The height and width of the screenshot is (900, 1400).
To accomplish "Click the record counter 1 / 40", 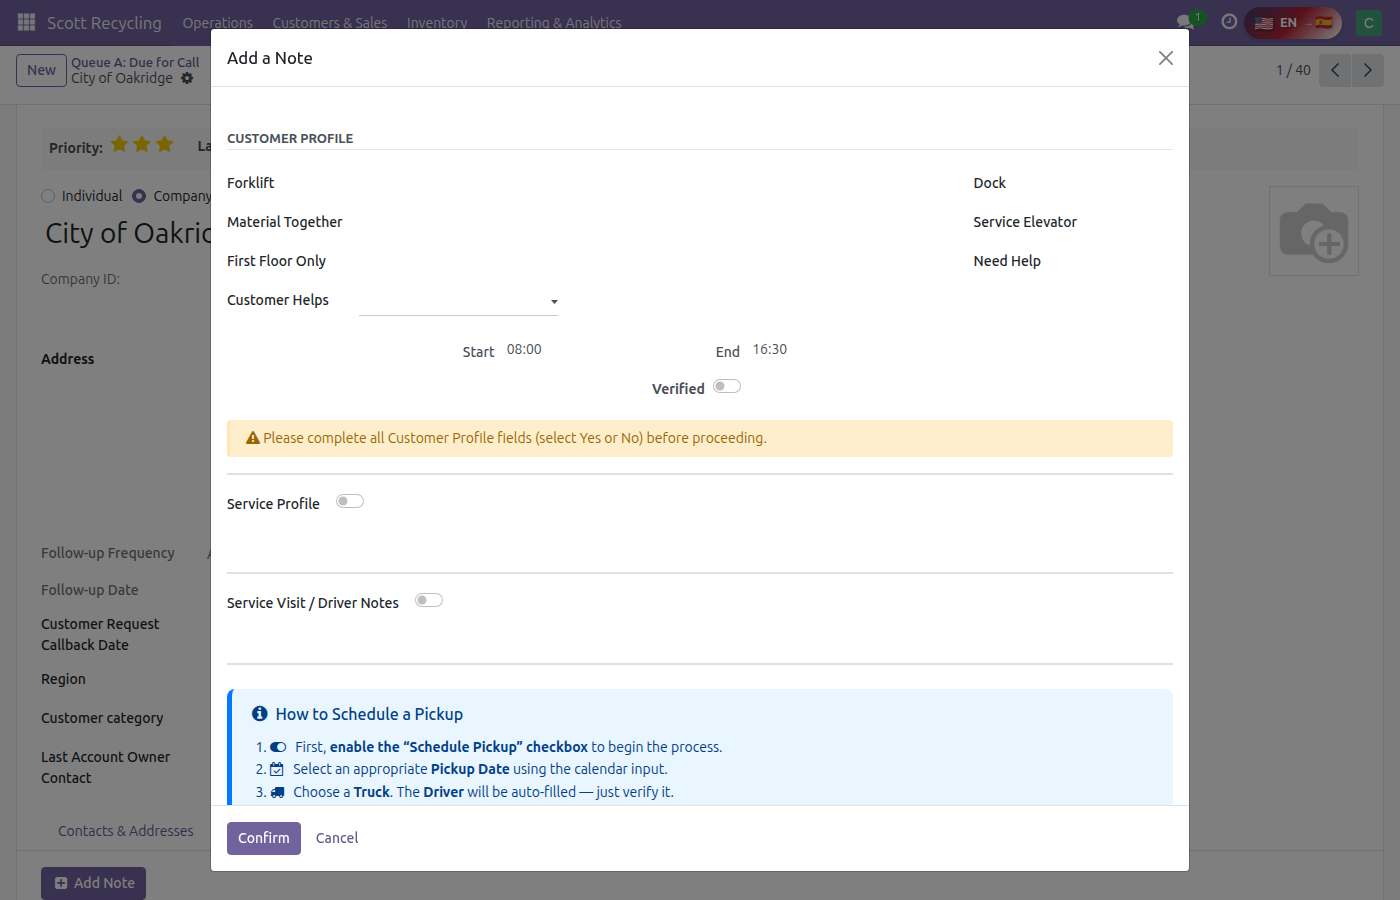I will (1293, 70).
